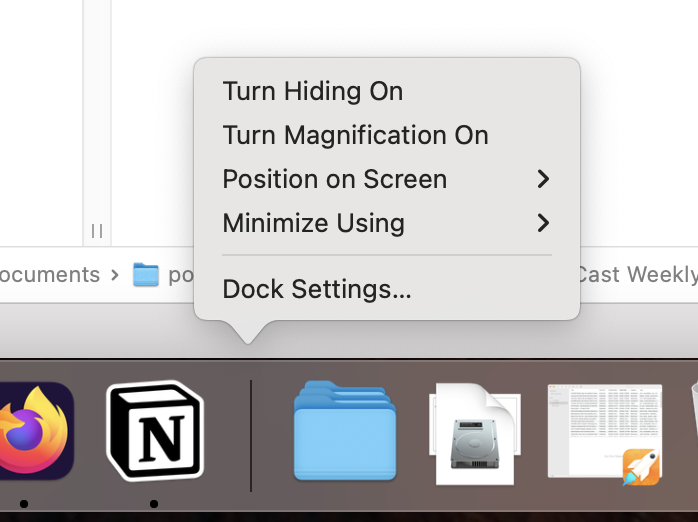Image resolution: width=698 pixels, height=522 pixels.
Task: Open the blue folder stack in Dock
Action: tap(345, 431)
